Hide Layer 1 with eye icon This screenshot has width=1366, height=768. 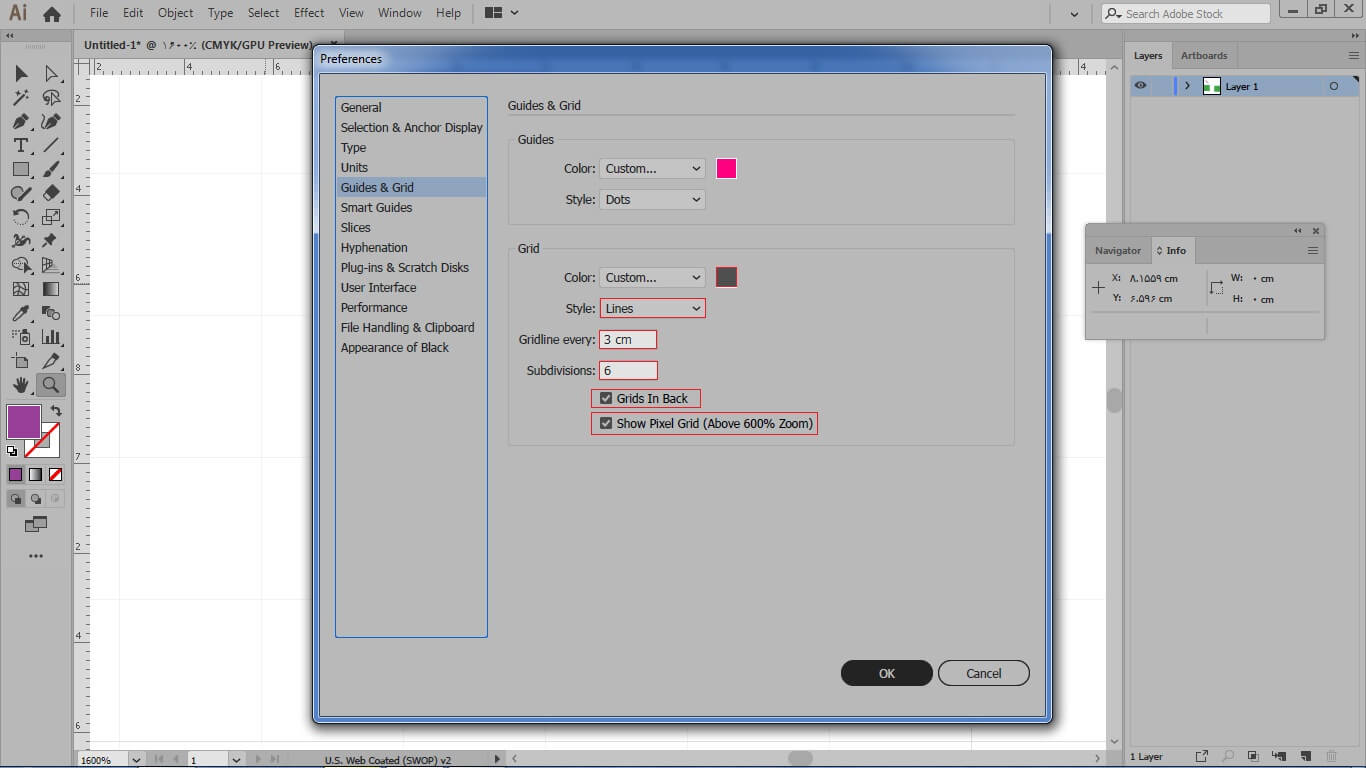[x=1141, y=86]
